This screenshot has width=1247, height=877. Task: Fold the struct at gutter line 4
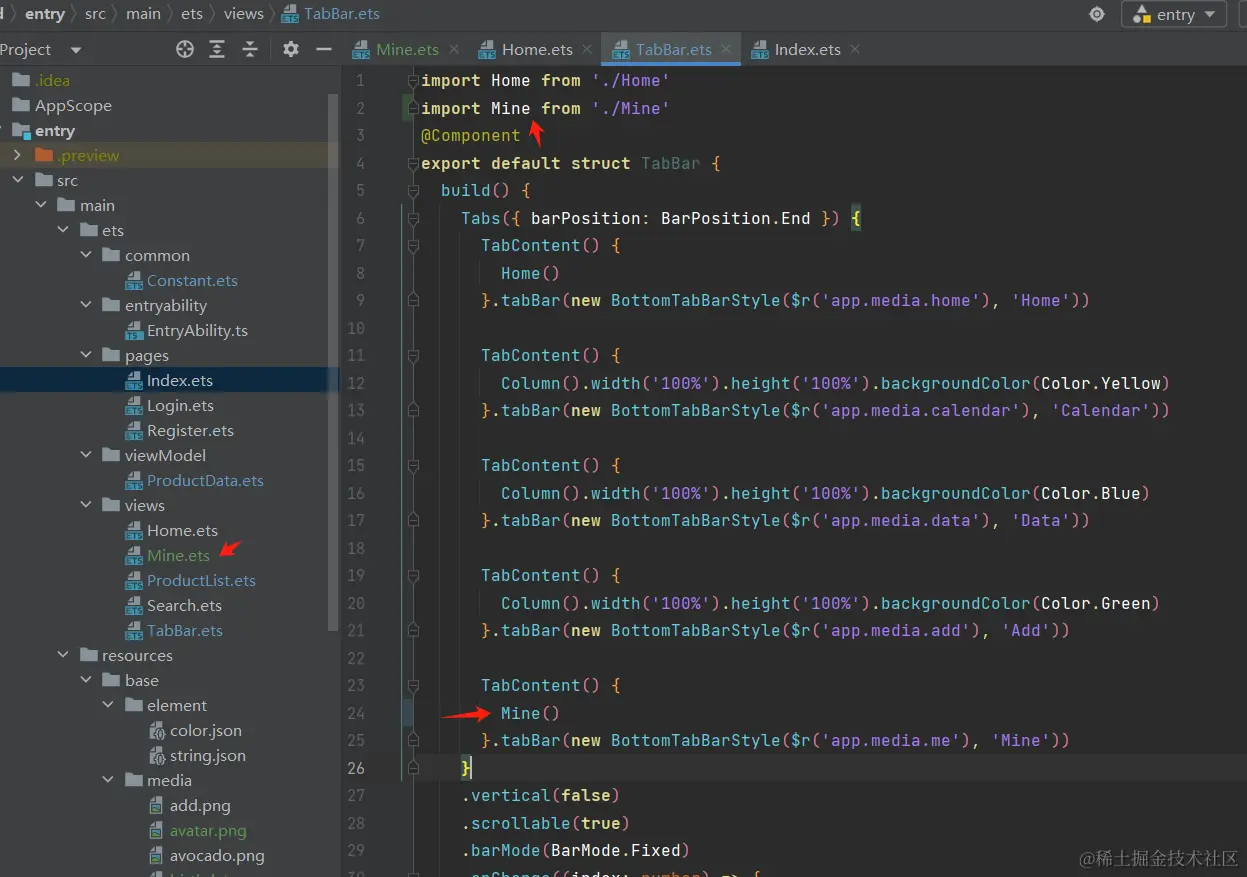pos(413,163)
